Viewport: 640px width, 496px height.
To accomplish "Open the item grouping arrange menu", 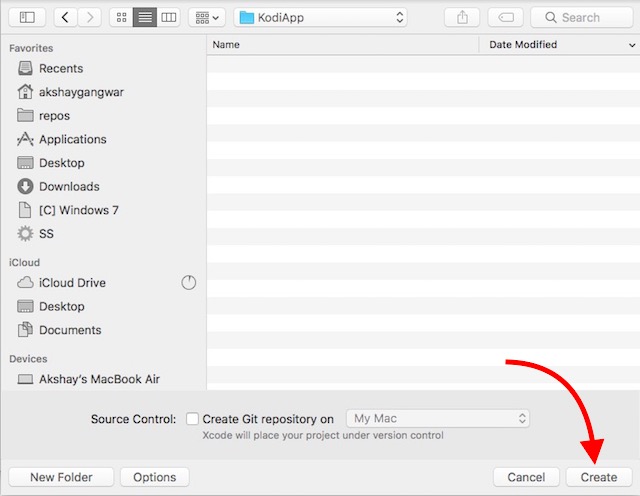I will [207, 18].
